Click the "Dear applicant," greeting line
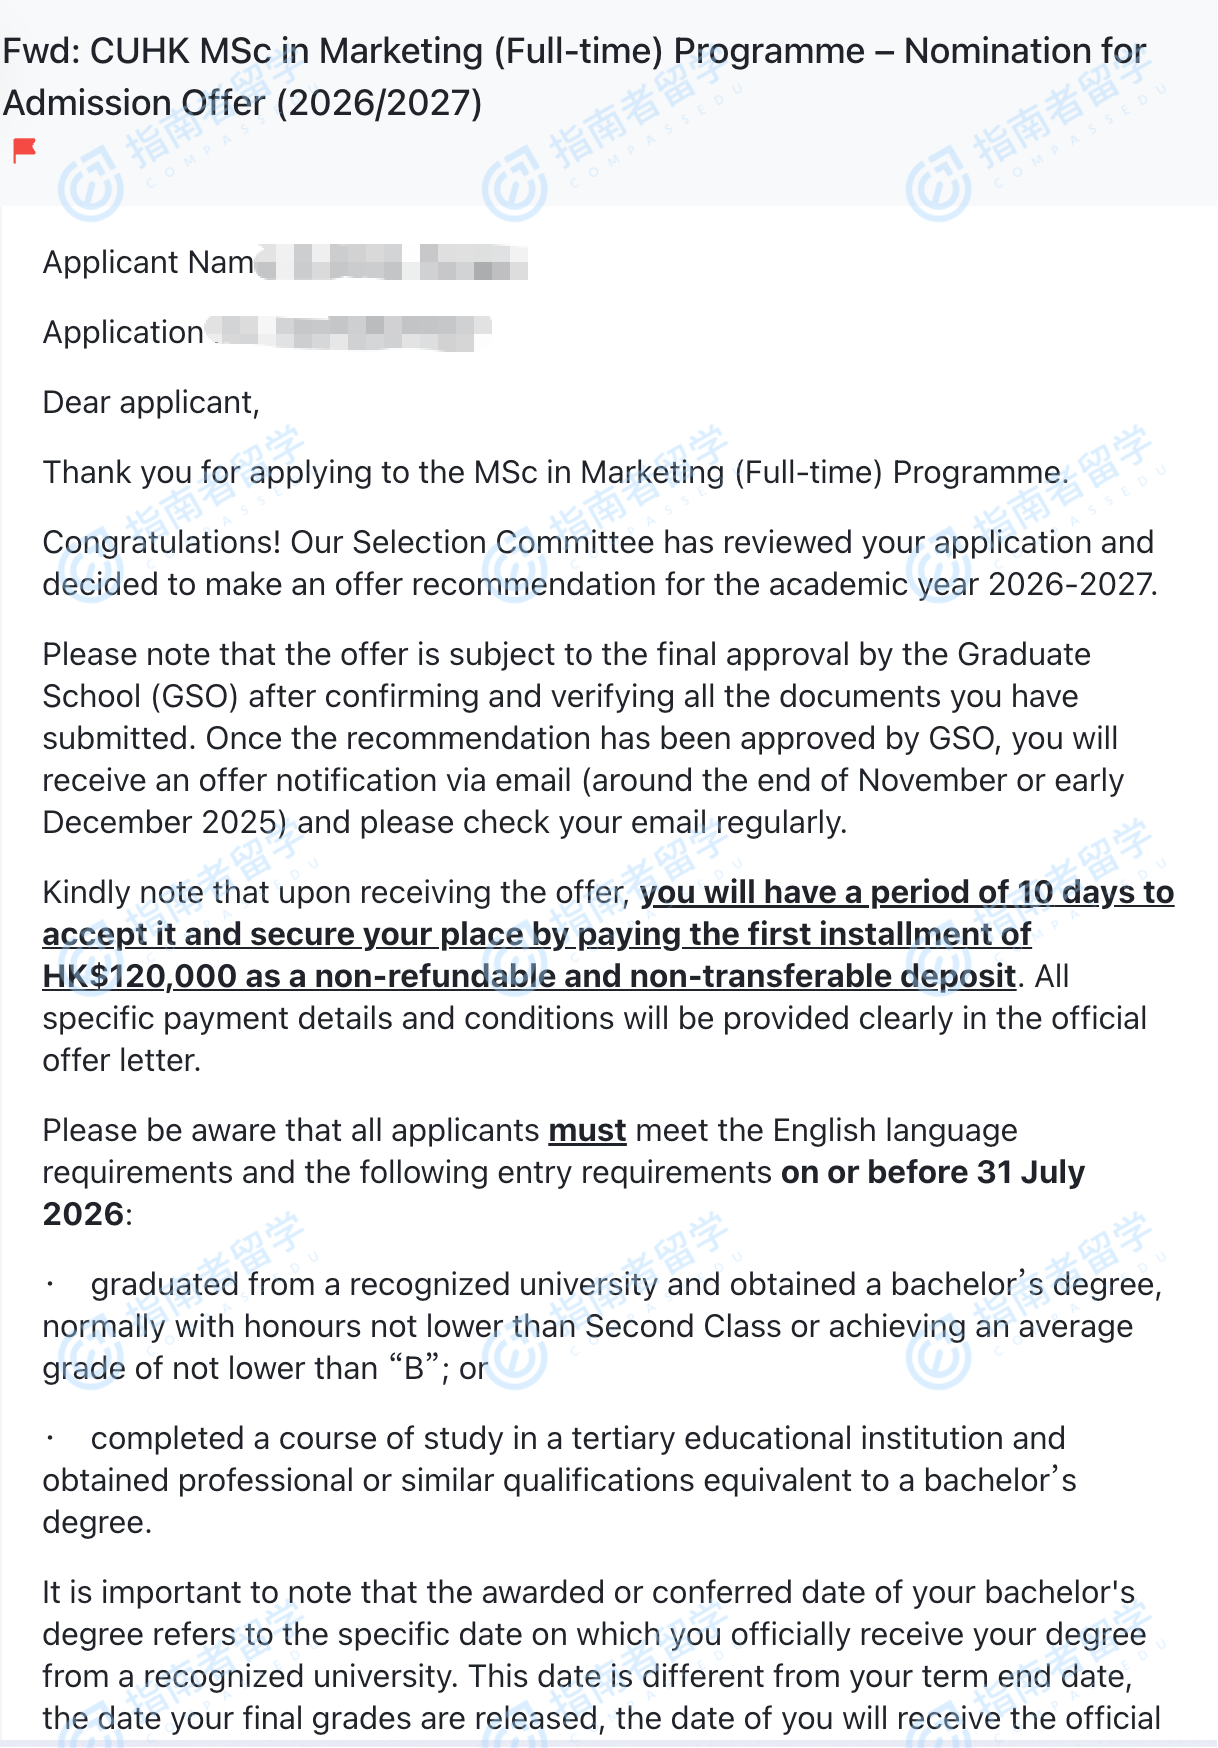This screenshot has height=1748, width=1218. pos(151,402)
